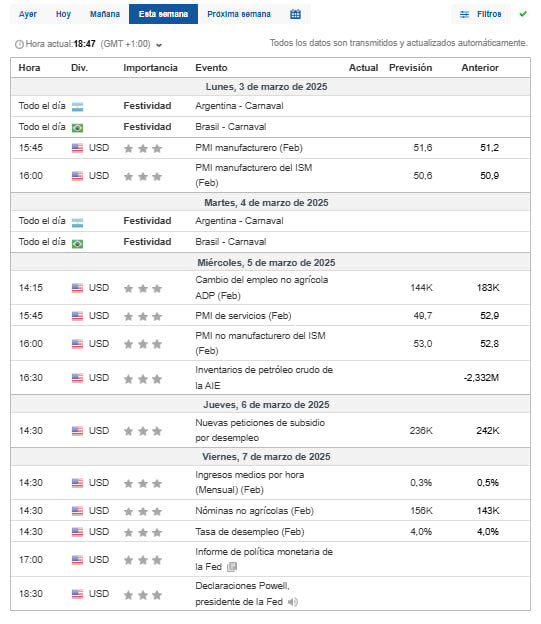Click the clock icon beside Hora actual

[19, 44]
